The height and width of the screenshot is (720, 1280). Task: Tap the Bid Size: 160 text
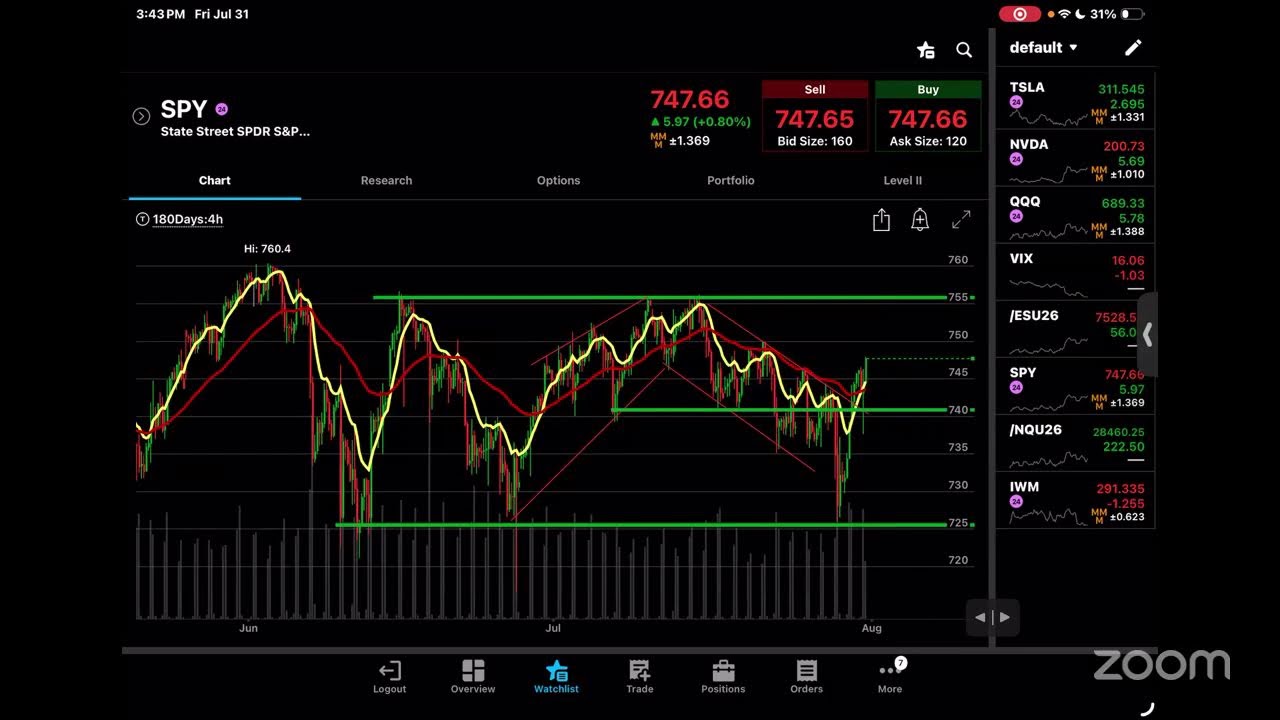815,142
